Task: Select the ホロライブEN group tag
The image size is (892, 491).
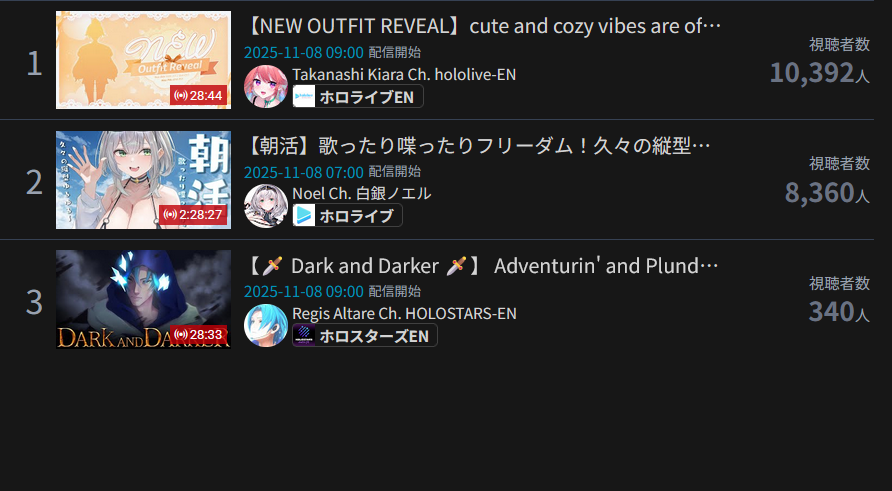Action: (x=358, y=97)
